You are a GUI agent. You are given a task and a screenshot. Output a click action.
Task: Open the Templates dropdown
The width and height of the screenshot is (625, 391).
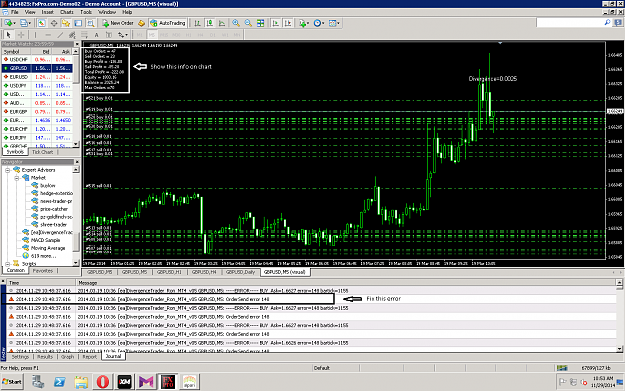[x=334, y=23]
